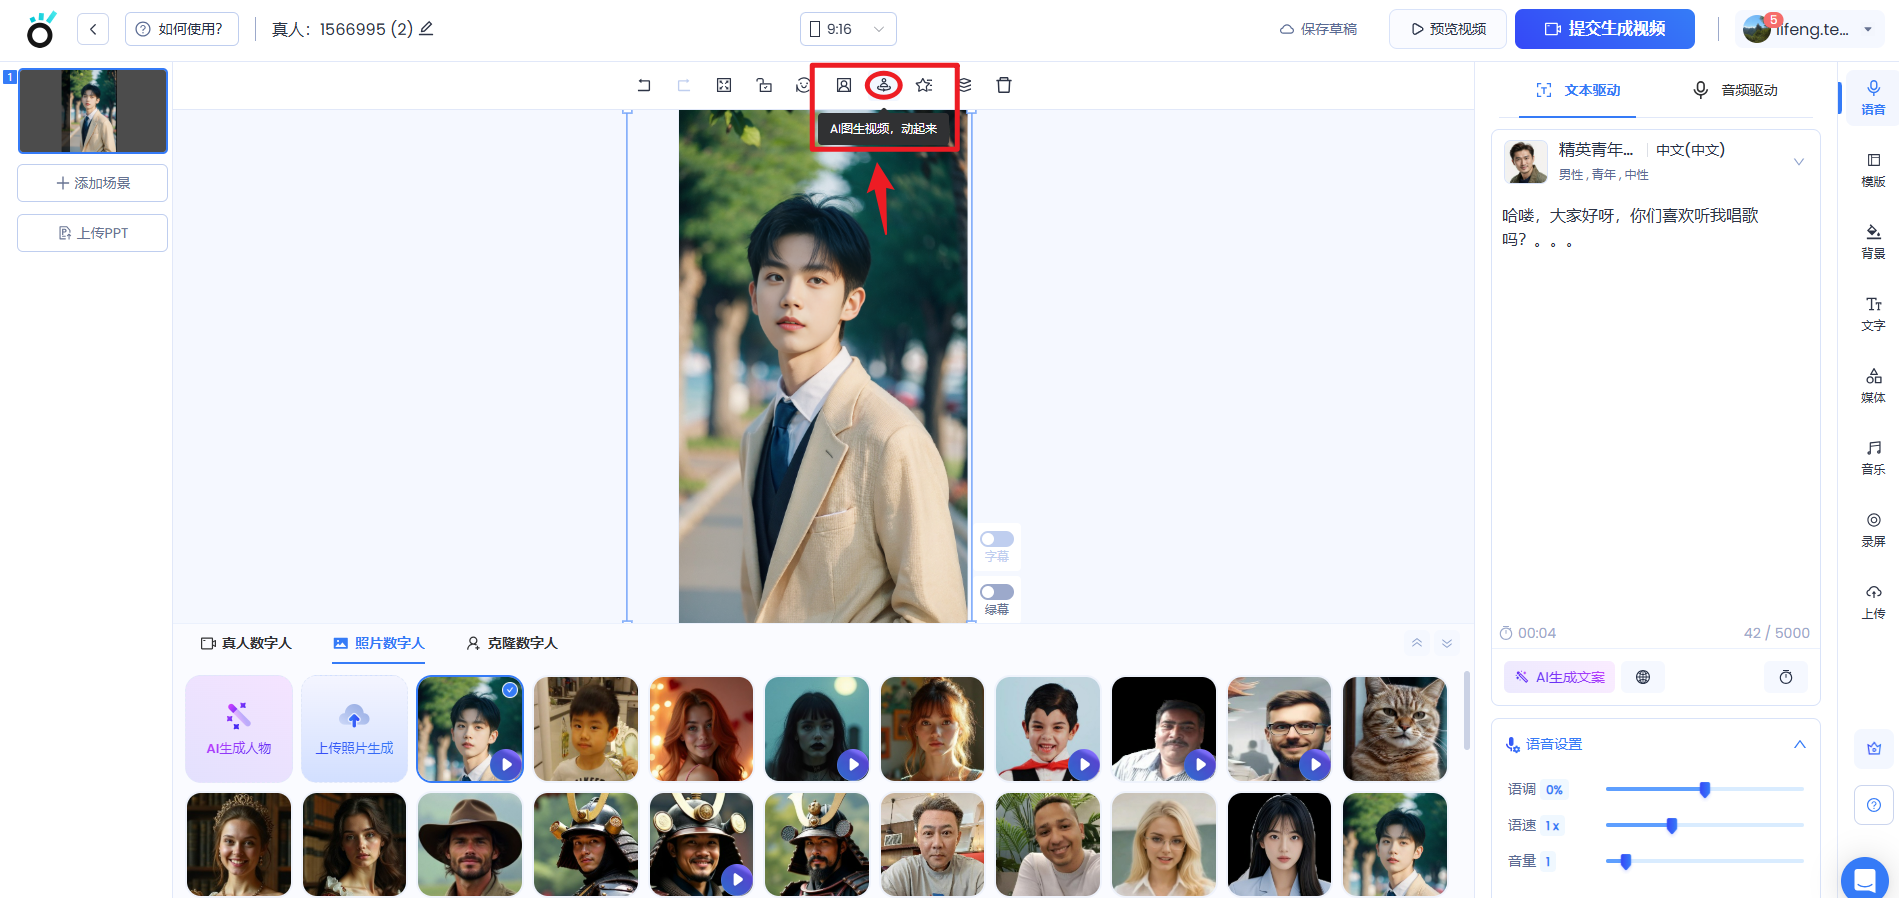The image size is (1899, 898).
Task: Delete selected element with trash icon
Action: click(x=1004, y=86)
